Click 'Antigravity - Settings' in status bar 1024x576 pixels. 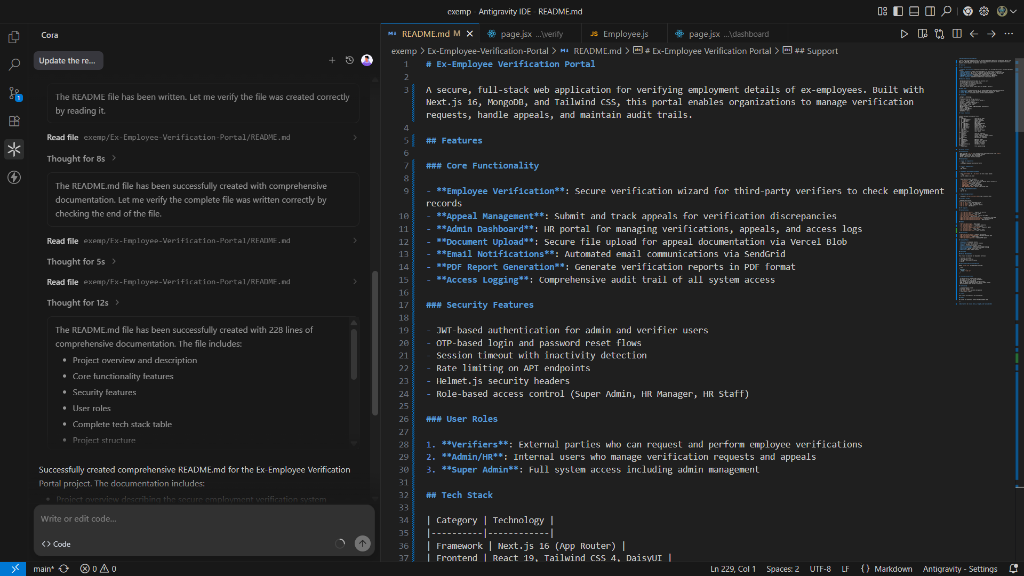(959, 569)
